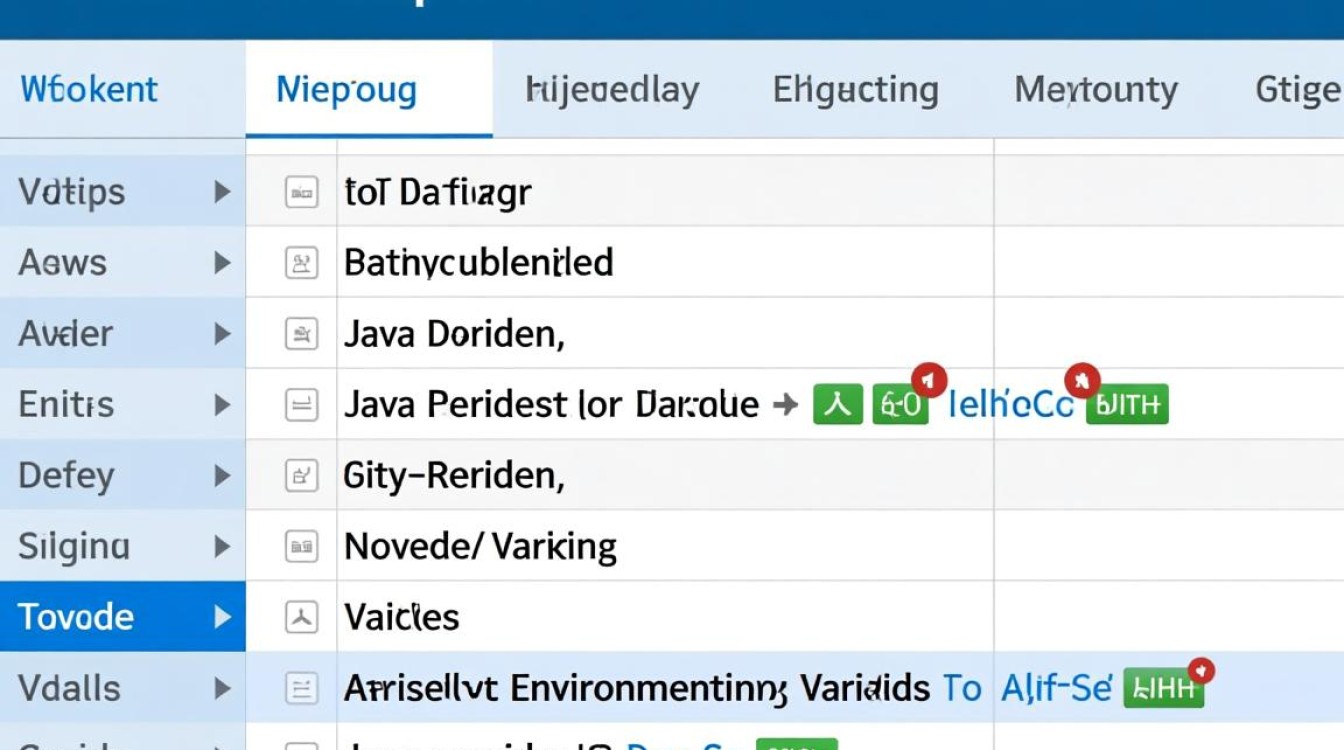Viewport: 1344px width, 750px height.
Task: Click the icon beside "Arriselvt Environmentinng Variaids"
Action: click(301, 688)
